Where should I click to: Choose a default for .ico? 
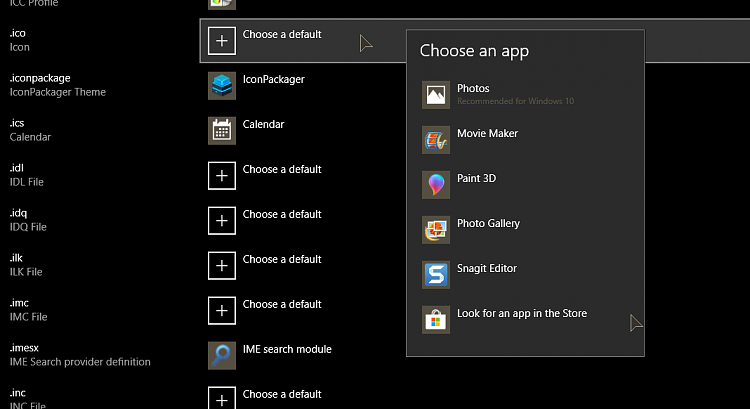(282, 34)
